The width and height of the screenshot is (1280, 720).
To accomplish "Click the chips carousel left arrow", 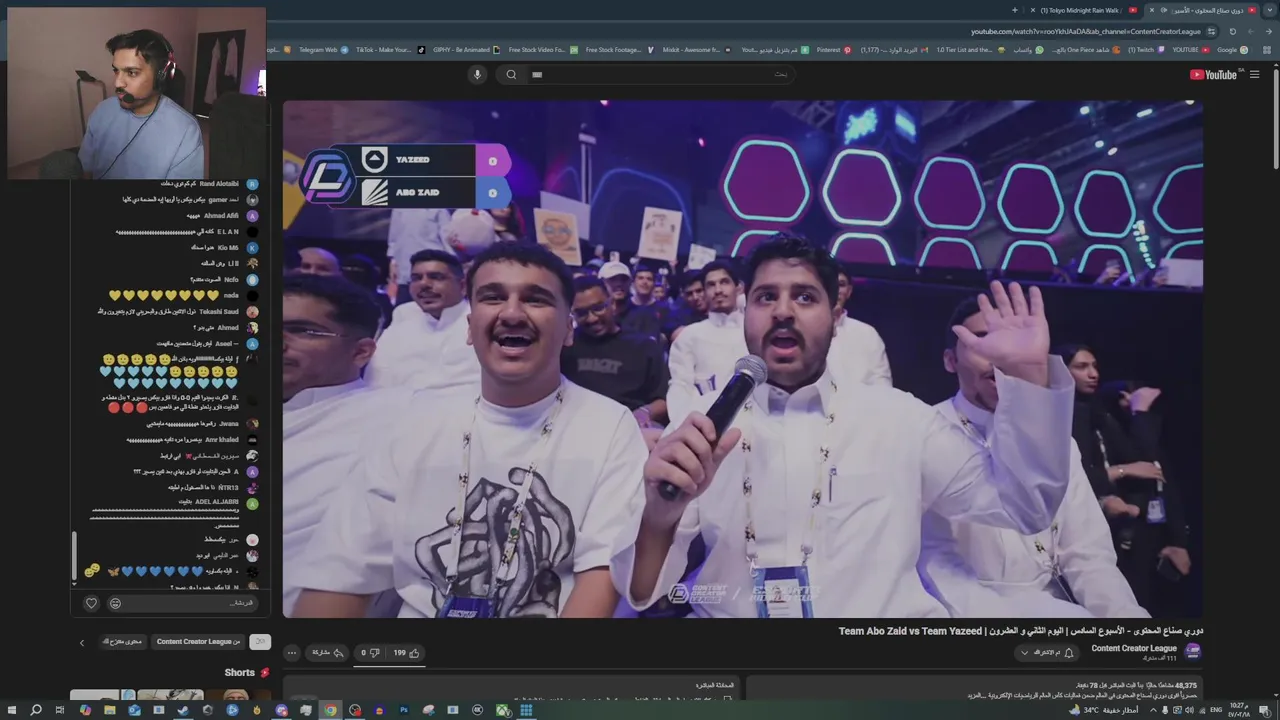I will (x=82, y=643).
